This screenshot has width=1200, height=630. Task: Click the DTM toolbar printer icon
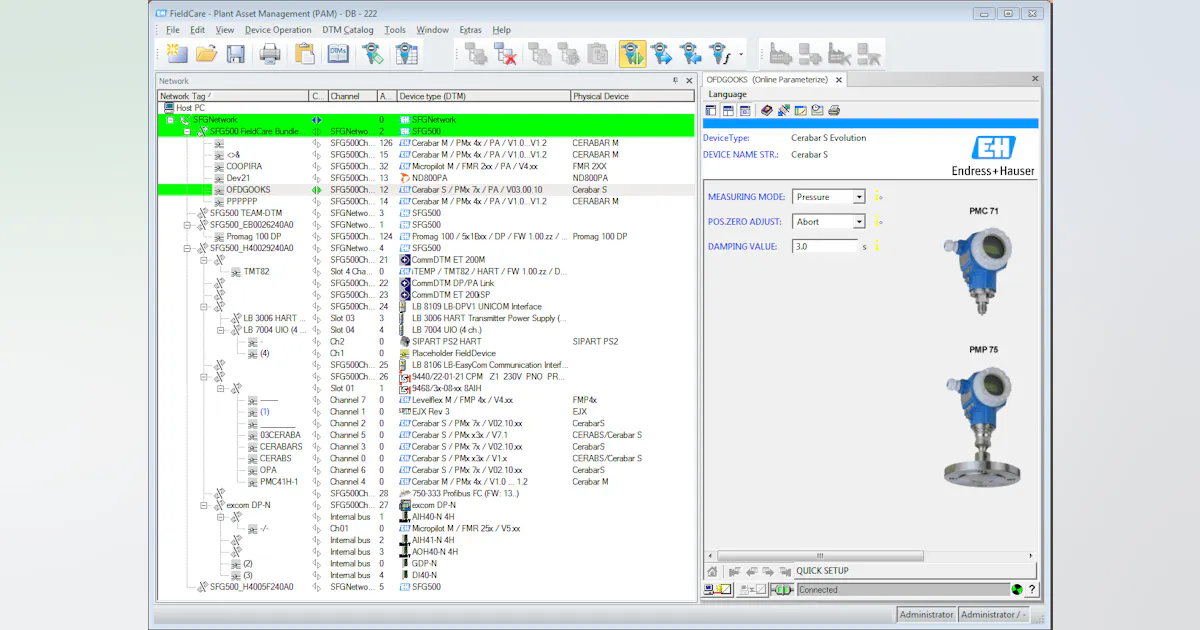click(x=834, y=110)
